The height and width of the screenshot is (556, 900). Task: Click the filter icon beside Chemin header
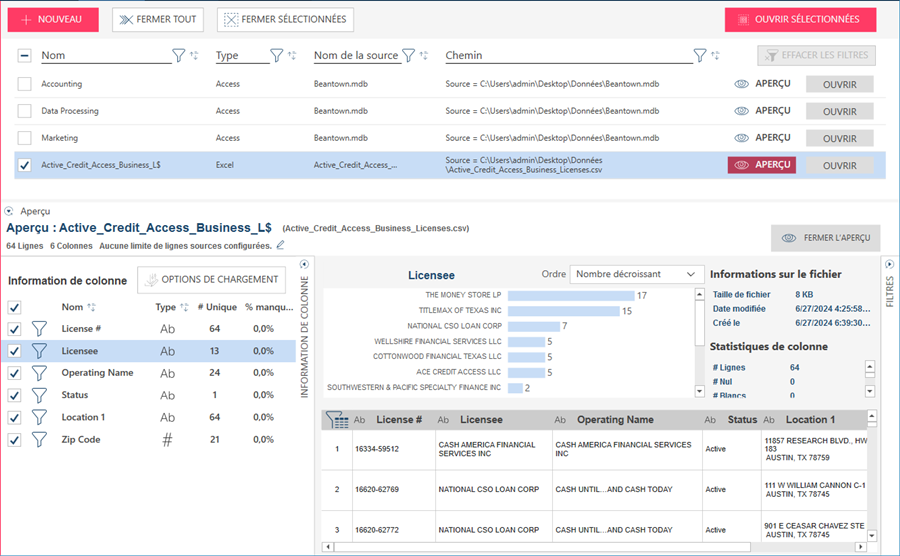[700, 56]
